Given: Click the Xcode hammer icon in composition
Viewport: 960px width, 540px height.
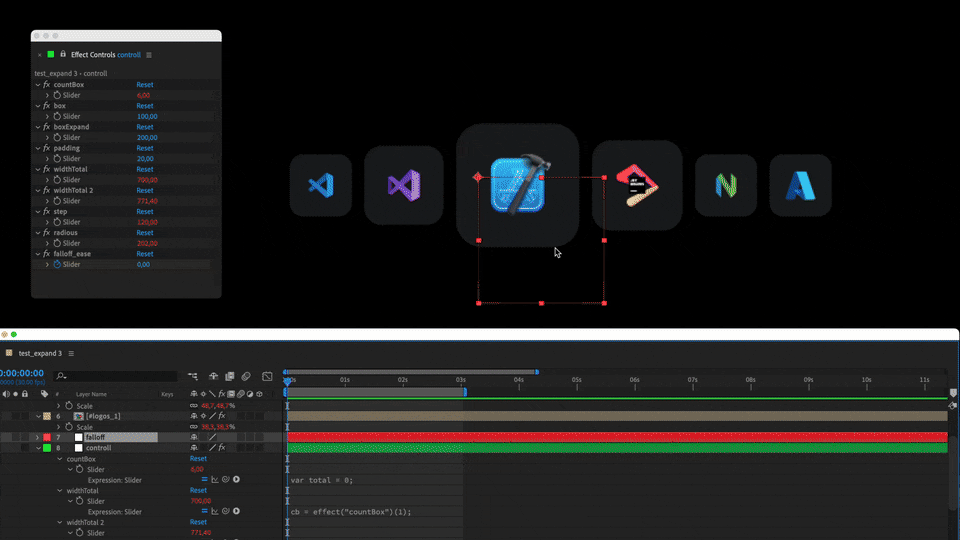Looking at the screenshot, I should click(518, 185).
